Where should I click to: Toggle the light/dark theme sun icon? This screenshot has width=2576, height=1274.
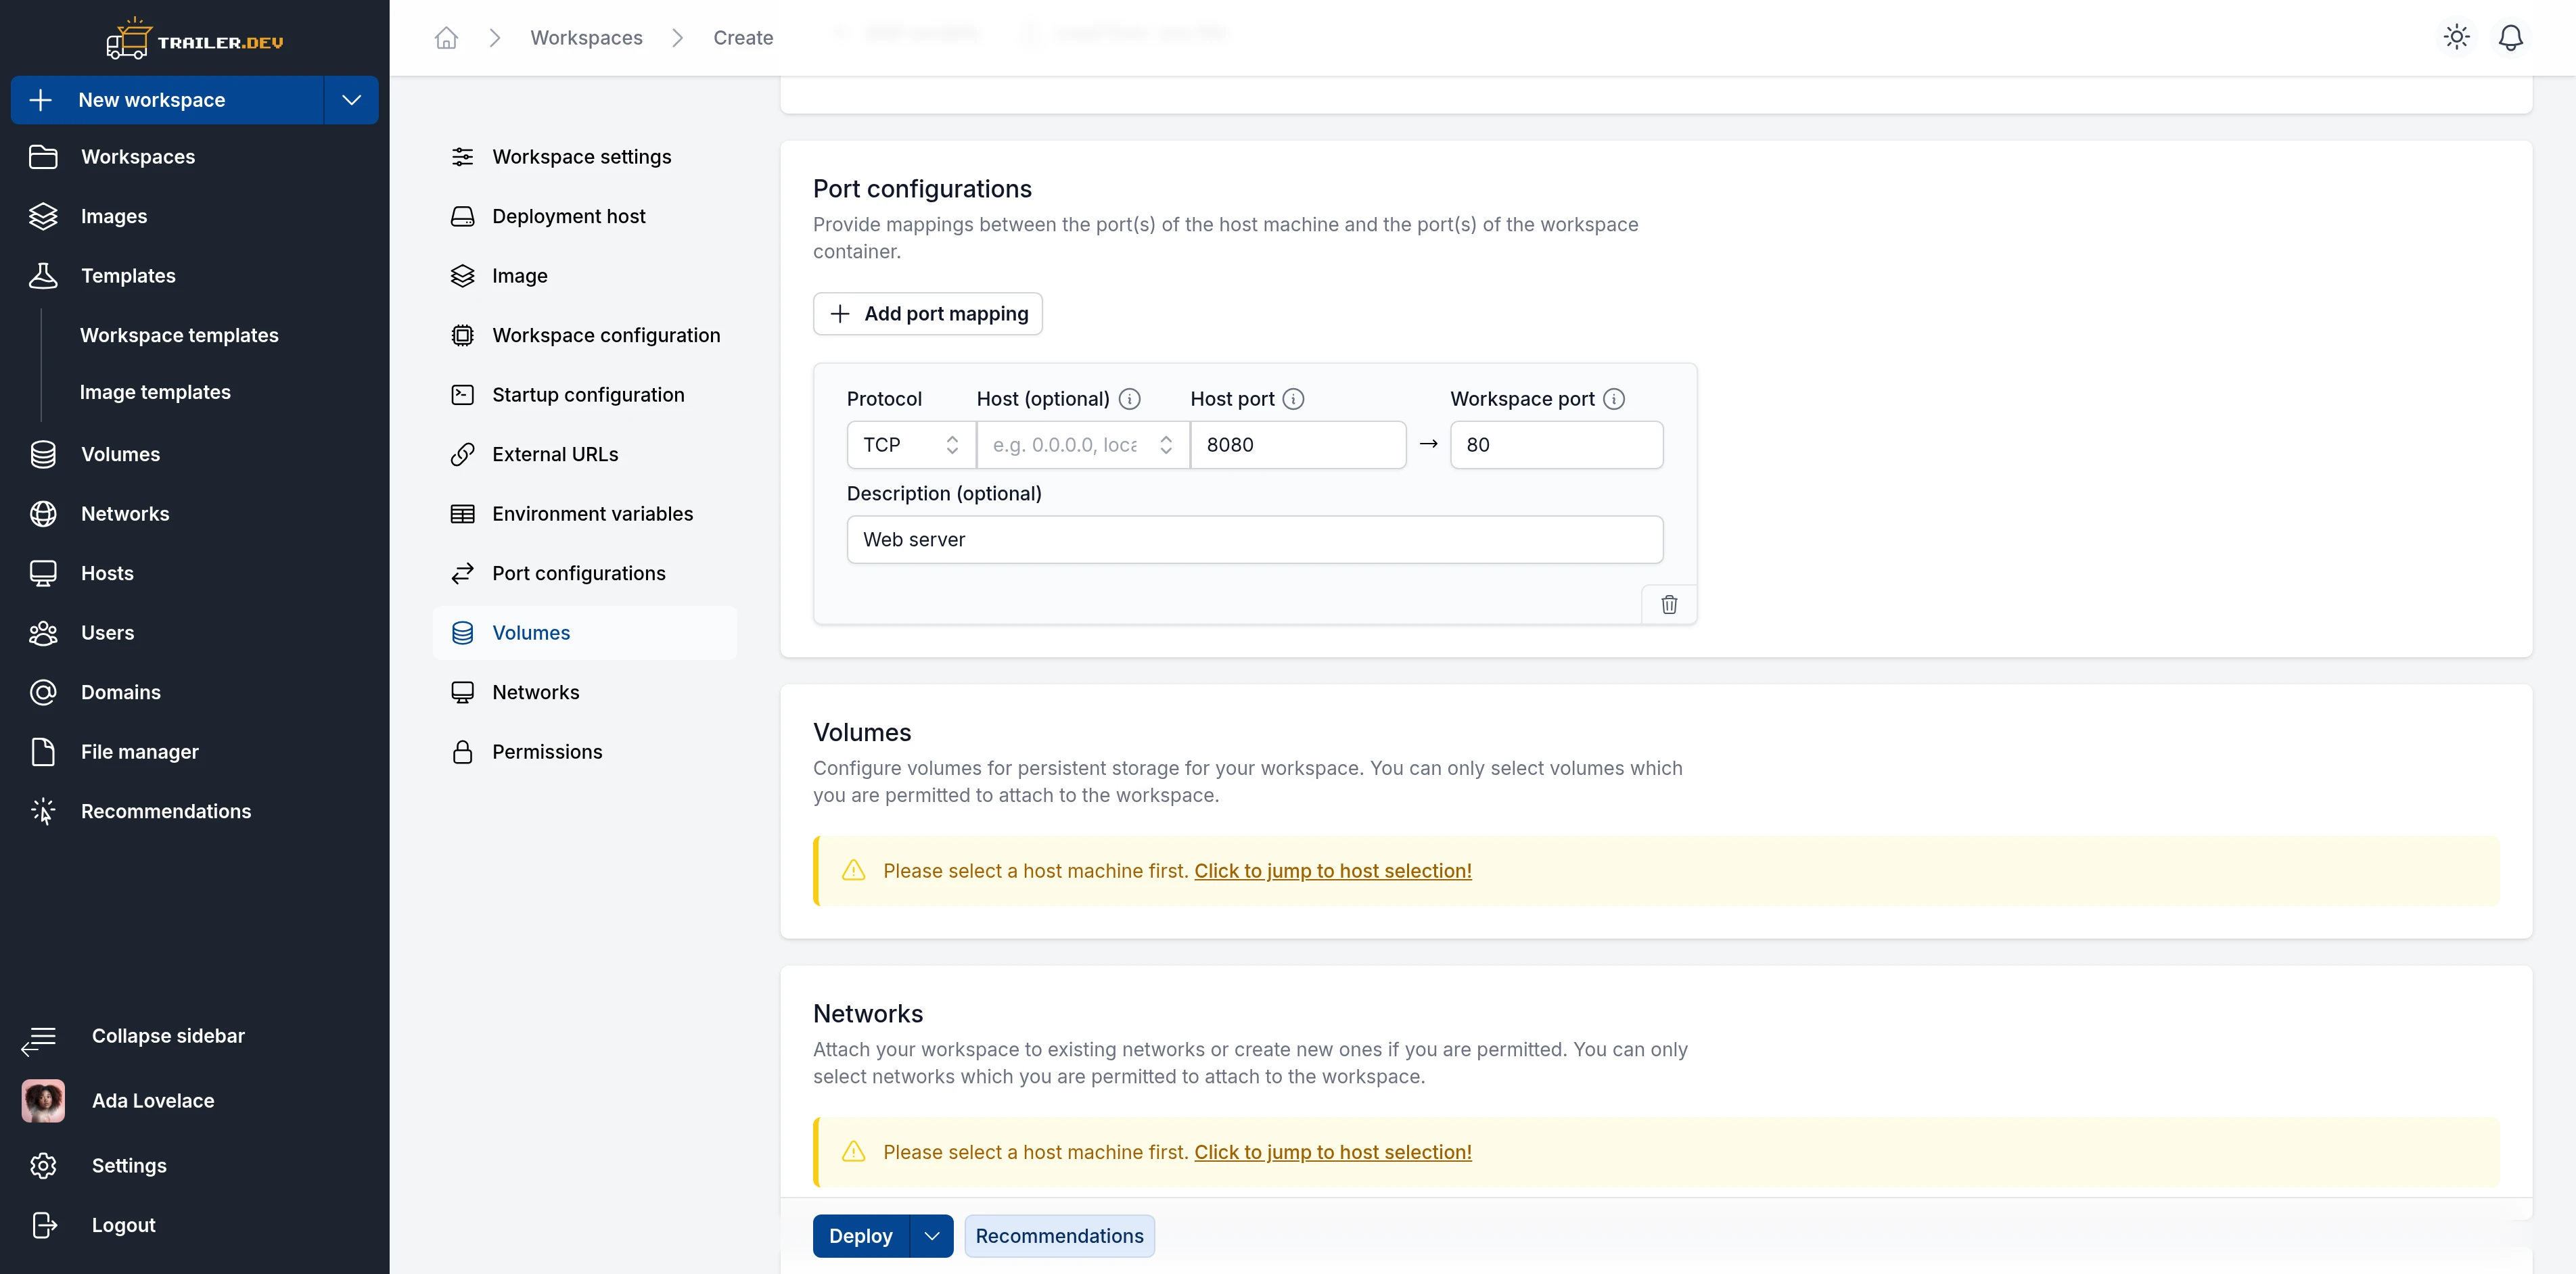click(x=2456, y=37)
